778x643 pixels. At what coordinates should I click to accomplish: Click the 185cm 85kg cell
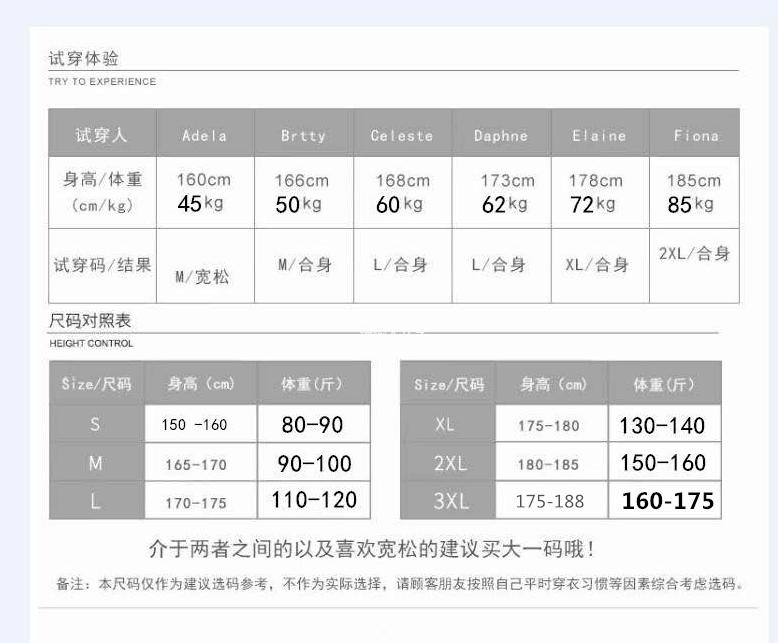tap(694, 193)
